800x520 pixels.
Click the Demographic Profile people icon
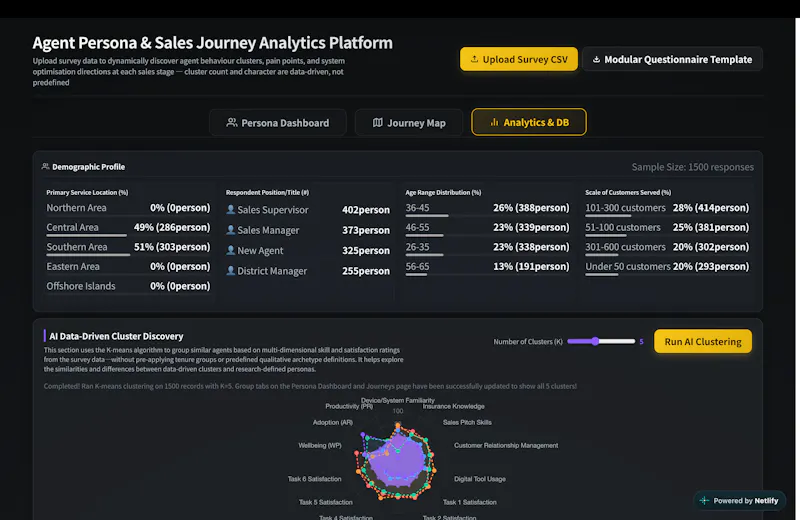(45, 166)
